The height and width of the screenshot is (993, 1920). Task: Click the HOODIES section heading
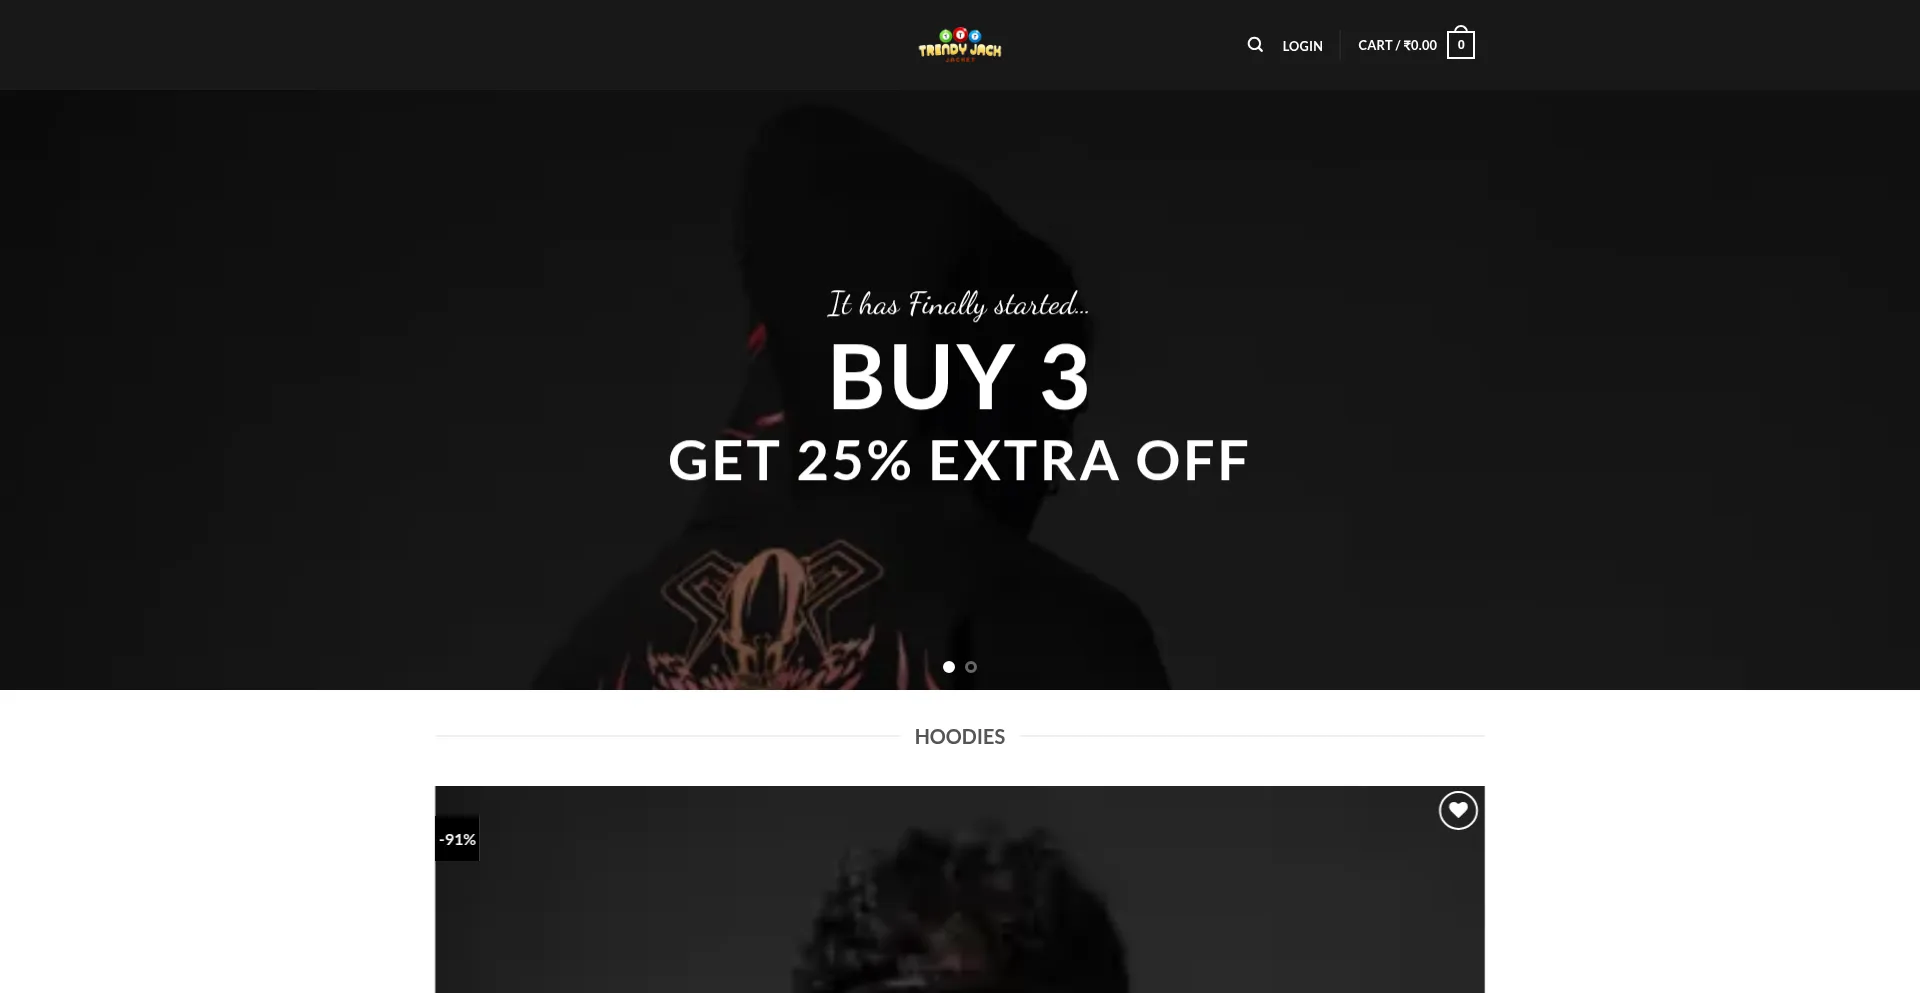tap(960, 737)
